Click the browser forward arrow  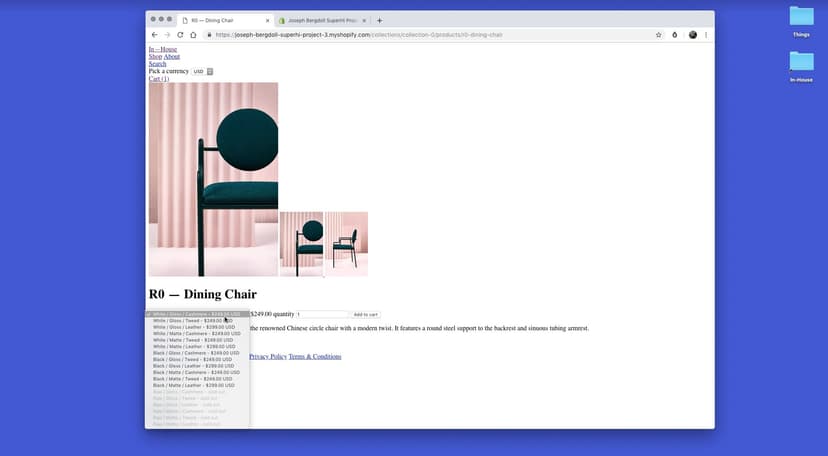pos(167,35)
